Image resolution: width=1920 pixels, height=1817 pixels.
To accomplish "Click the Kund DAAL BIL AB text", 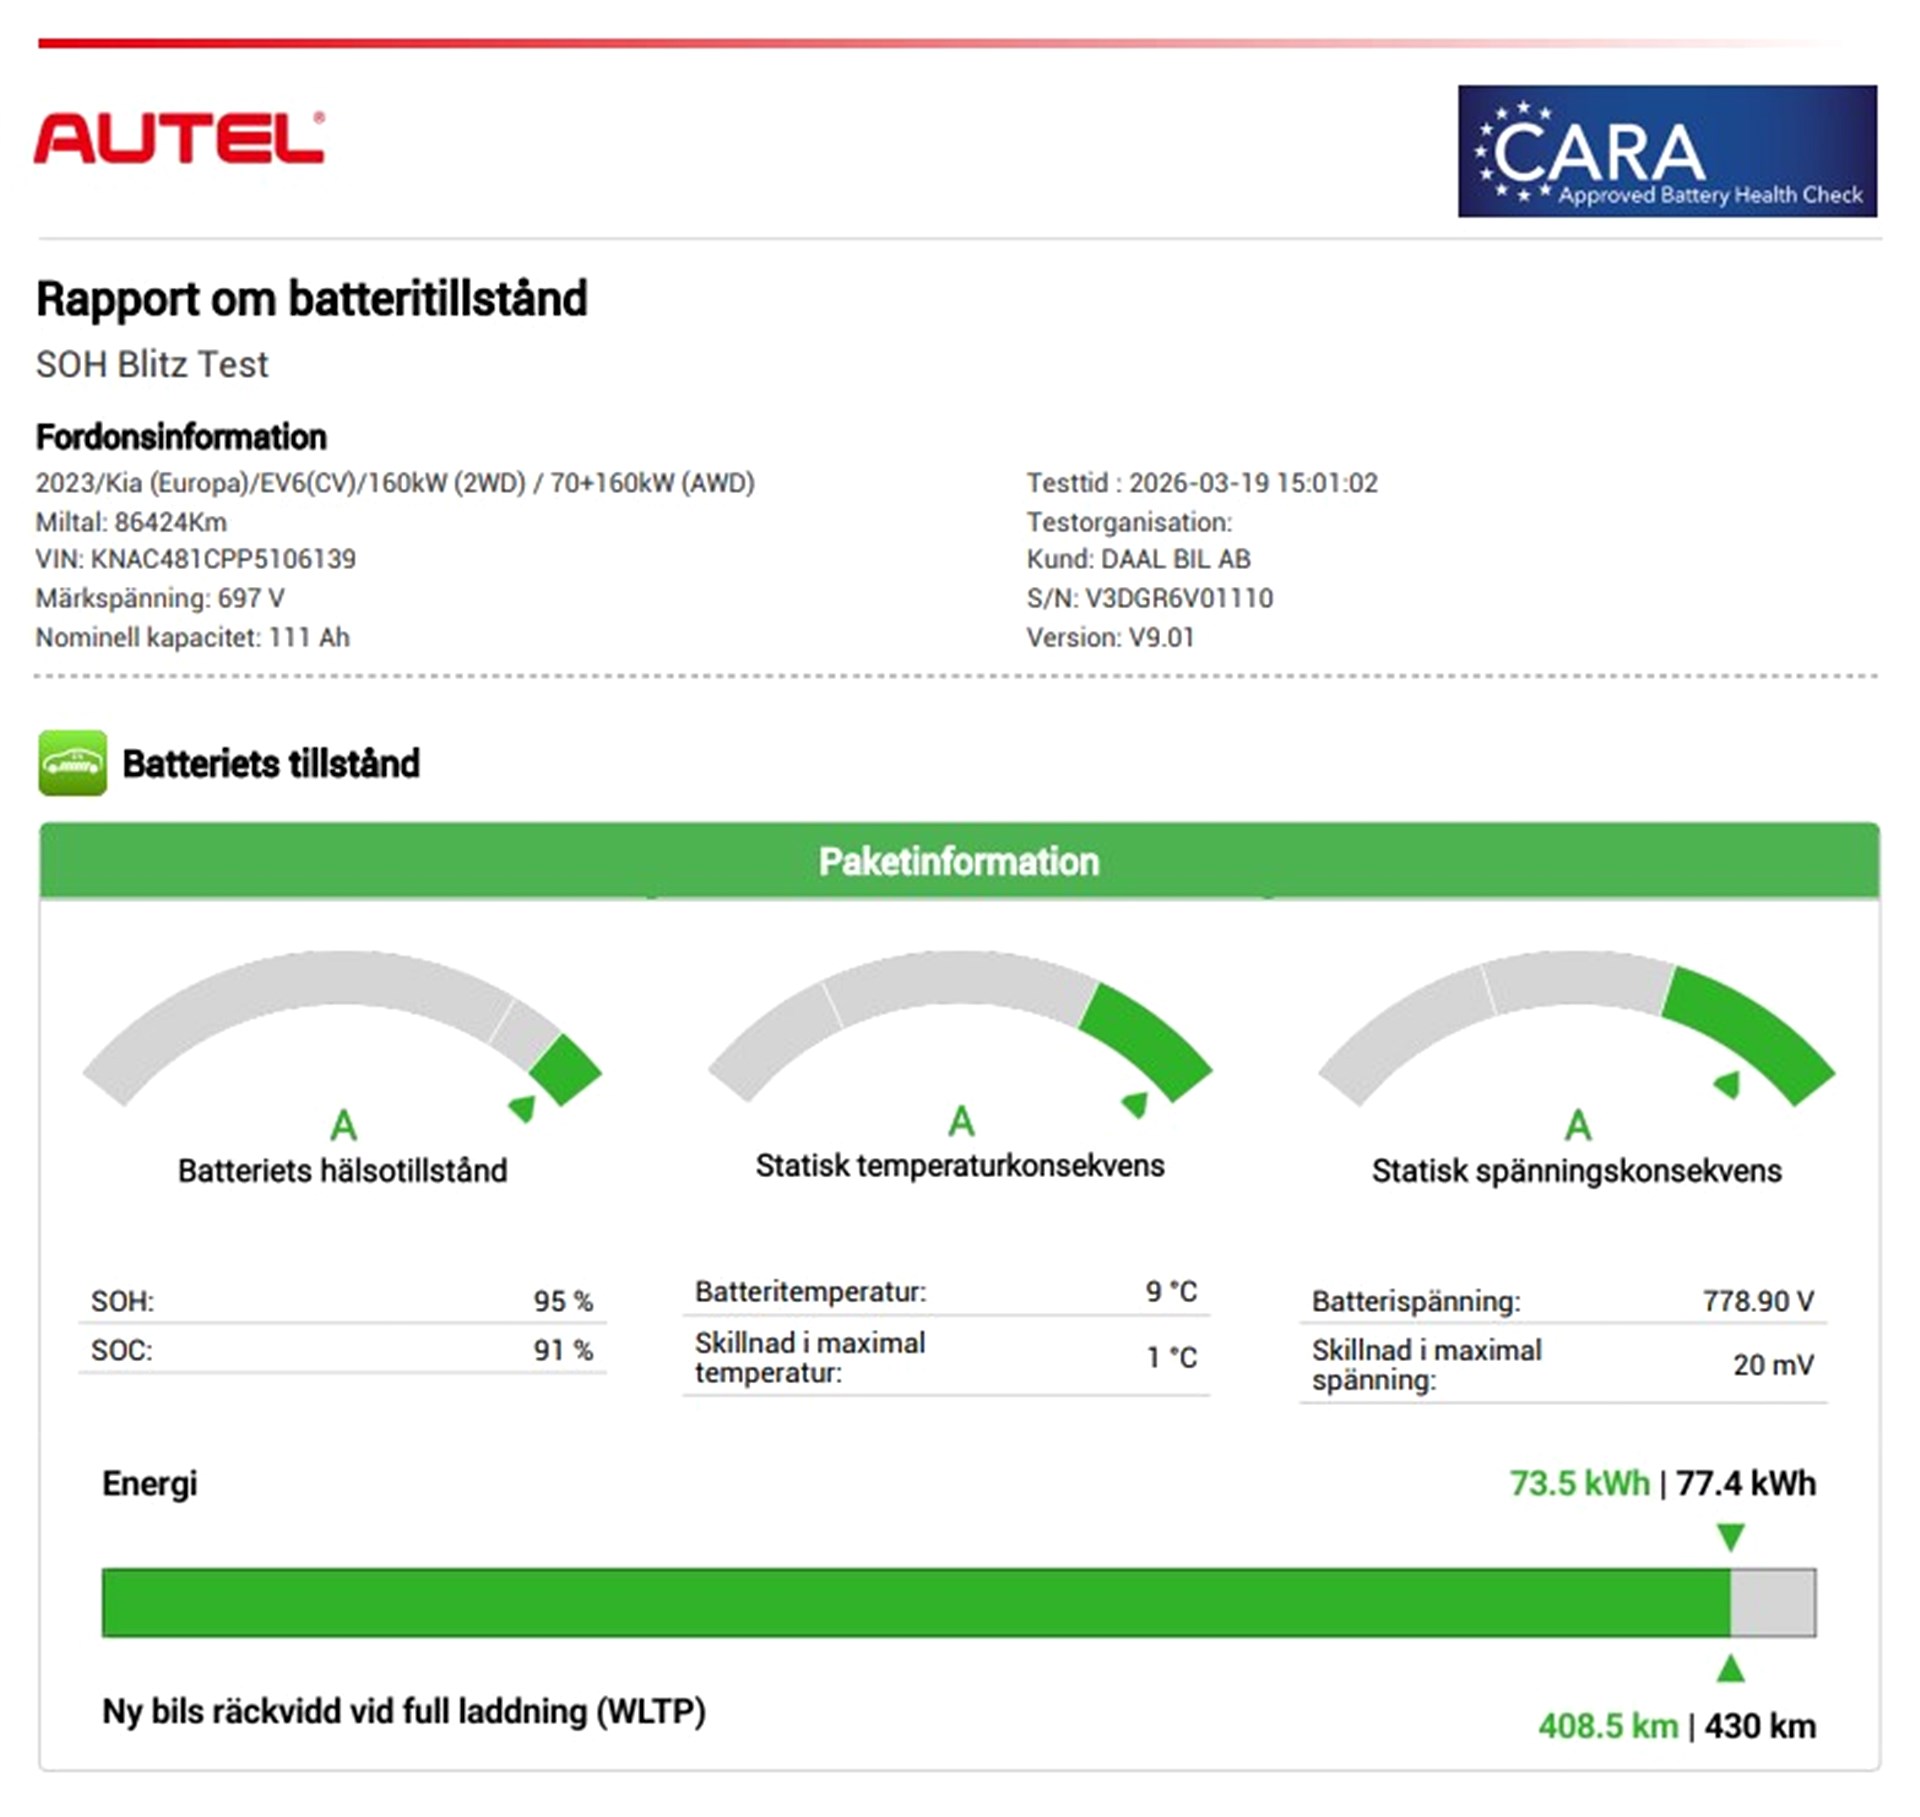I will click(1138, 559).
